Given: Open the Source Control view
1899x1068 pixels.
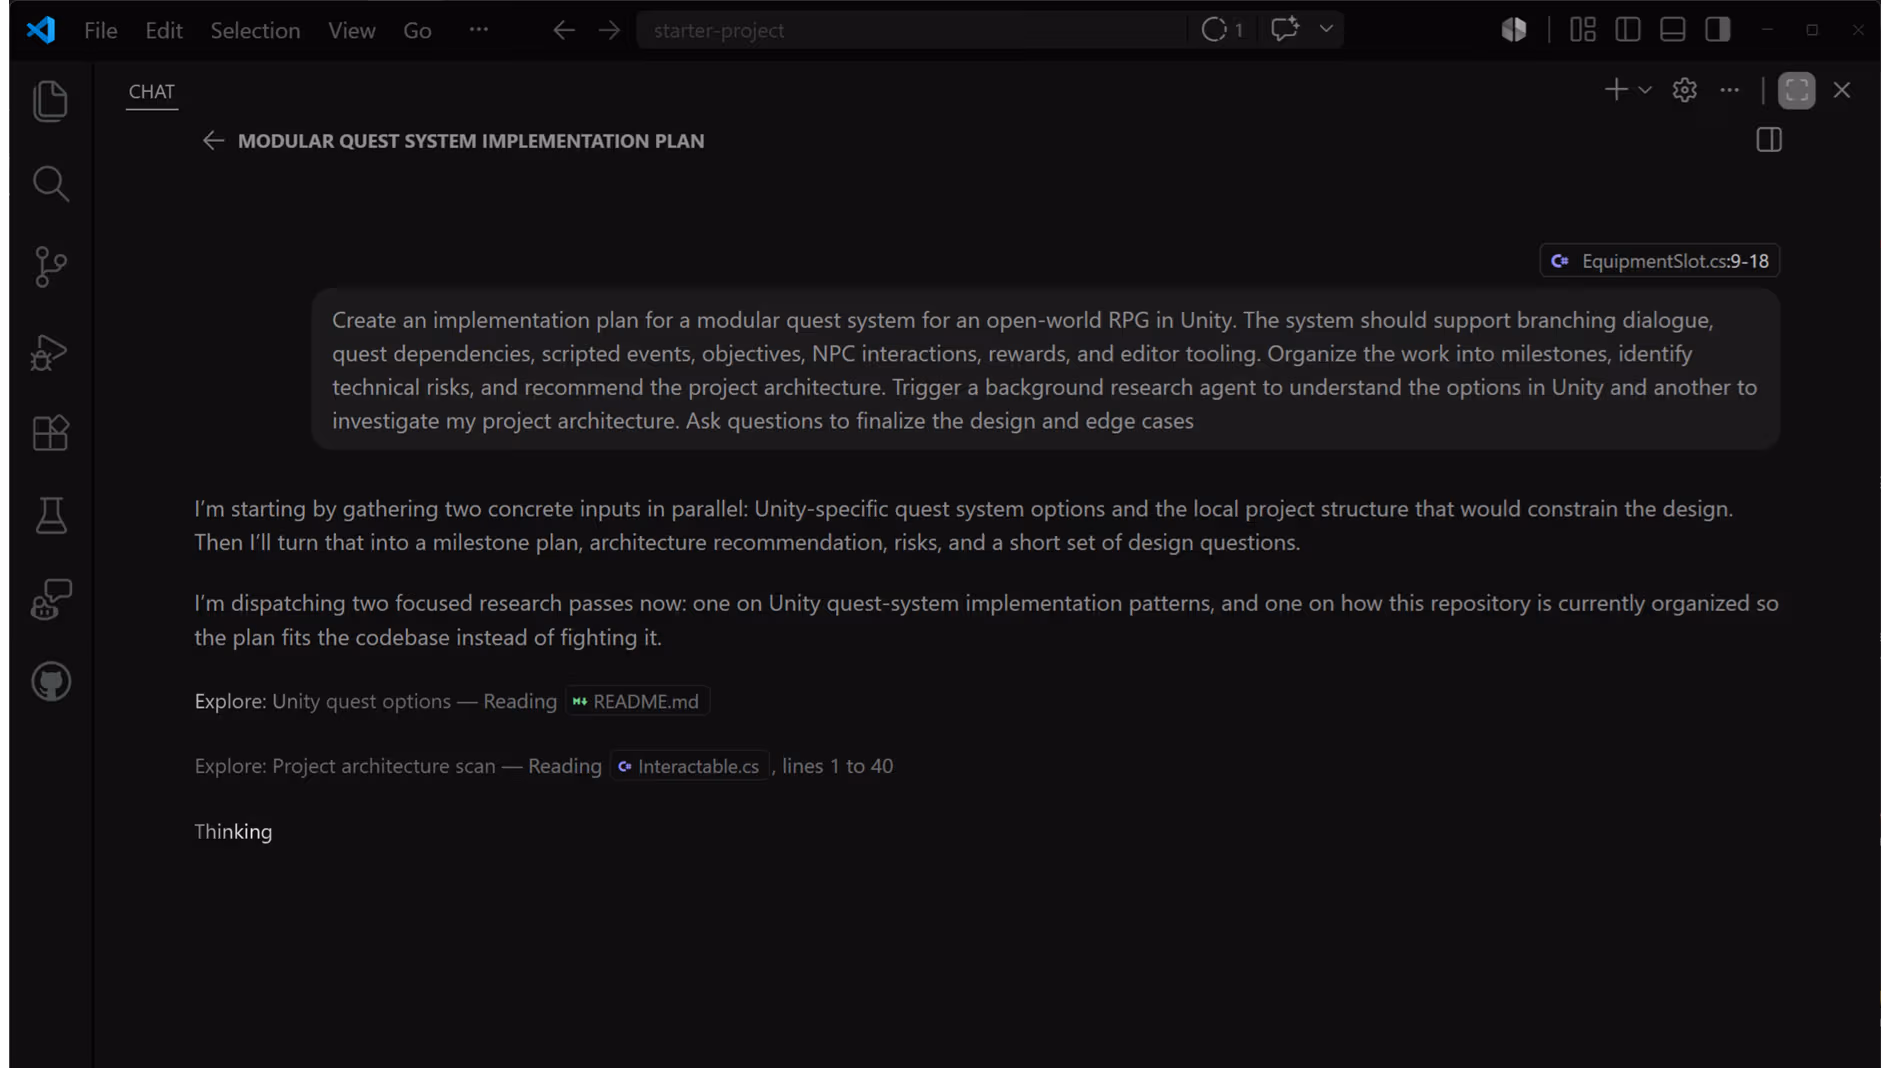Looking at the screenshot, I should [50, 267].
